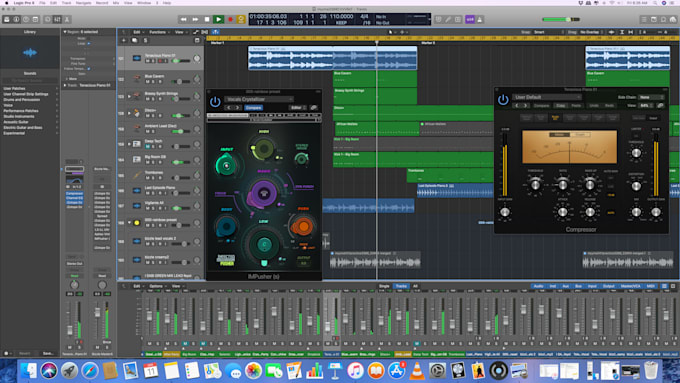Click the Fast Forward transport button
Viewport: 680px width, 383px height.
click(x=195, y=20)
